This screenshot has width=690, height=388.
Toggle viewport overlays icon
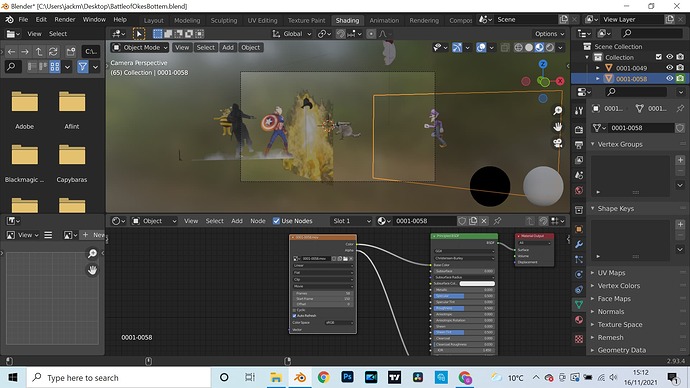[481, 48]
